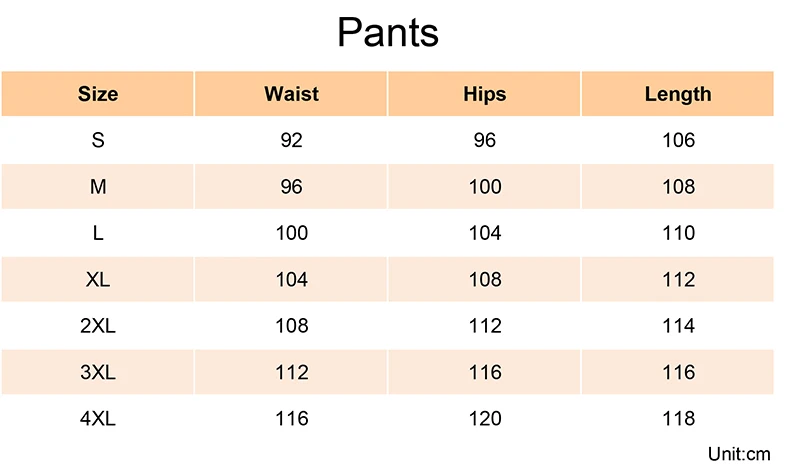Click length value 118 for size 4XL
The image size is (800, 470).
[678, 418]
